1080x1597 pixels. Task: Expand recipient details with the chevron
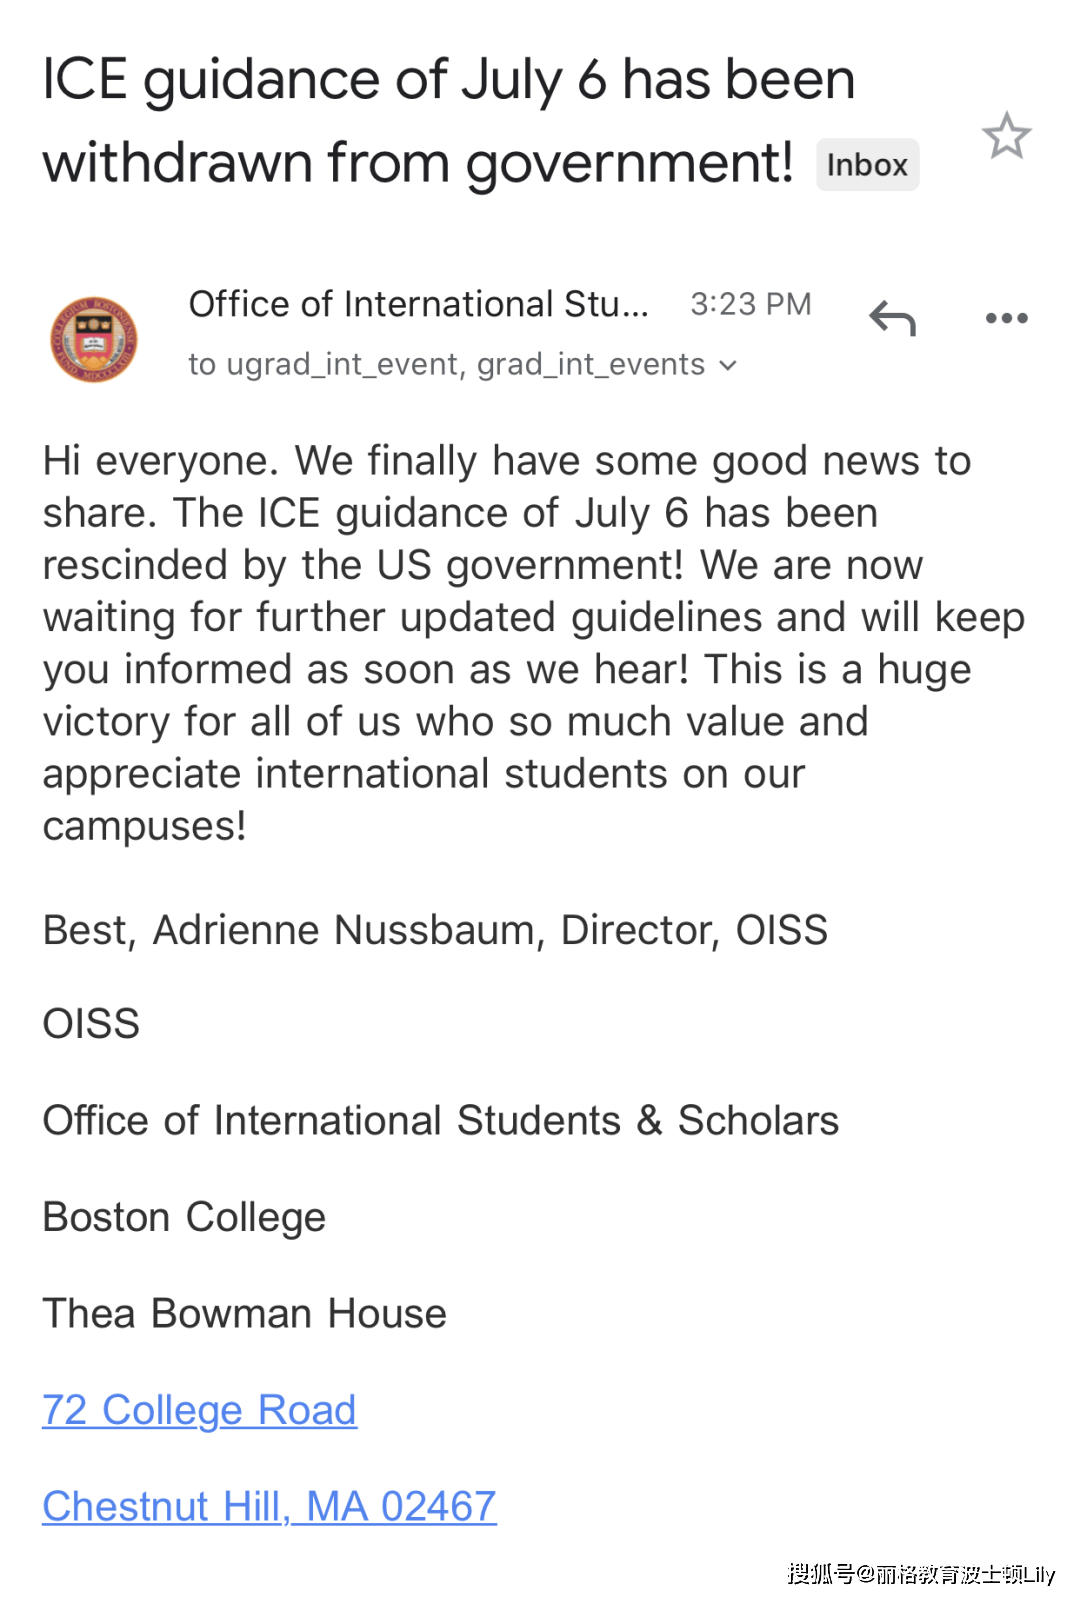[x=728, y=366]
